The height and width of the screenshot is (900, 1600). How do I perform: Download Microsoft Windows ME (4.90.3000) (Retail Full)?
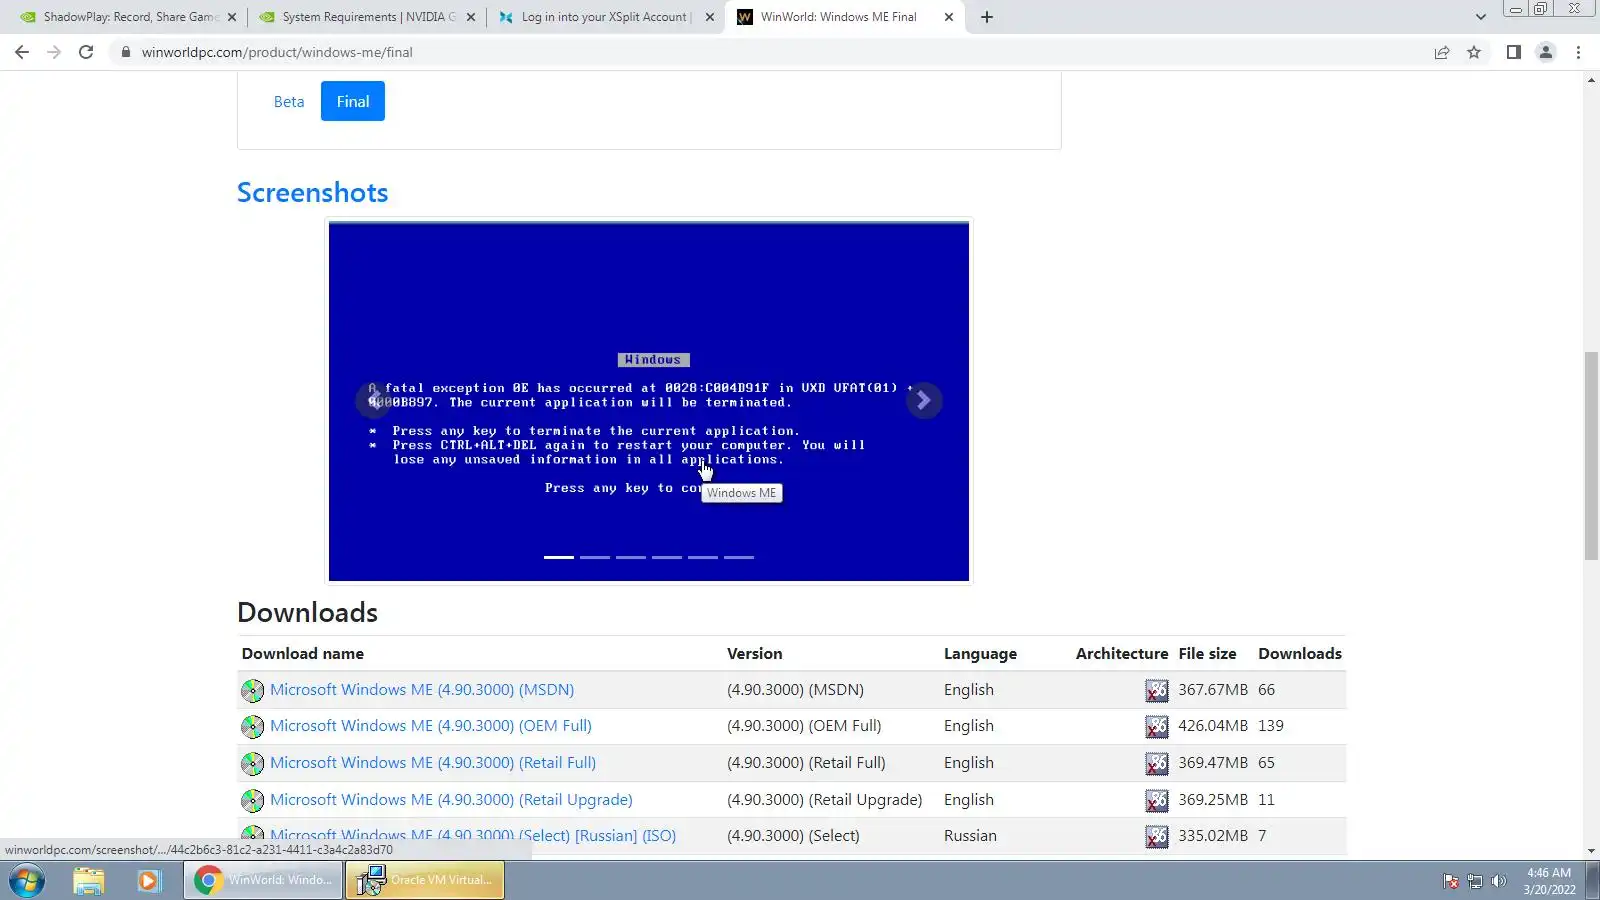[433, 763]
